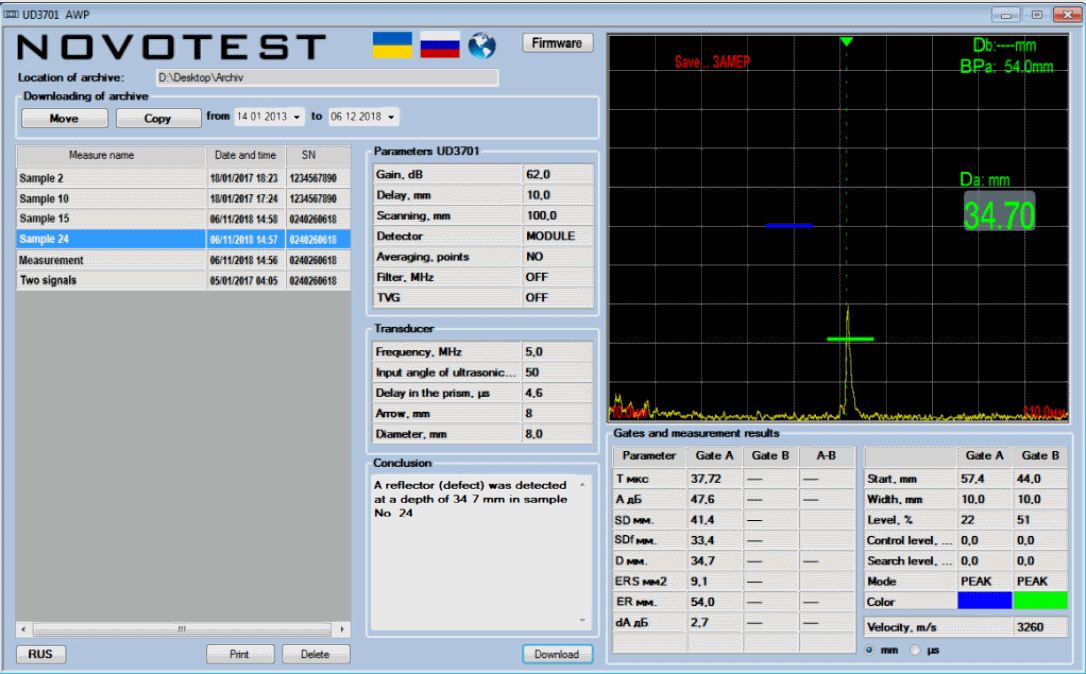Select the 'Sample 15' measurement row
Viewport: 1086px width, 674px height.
click(184, 219)
